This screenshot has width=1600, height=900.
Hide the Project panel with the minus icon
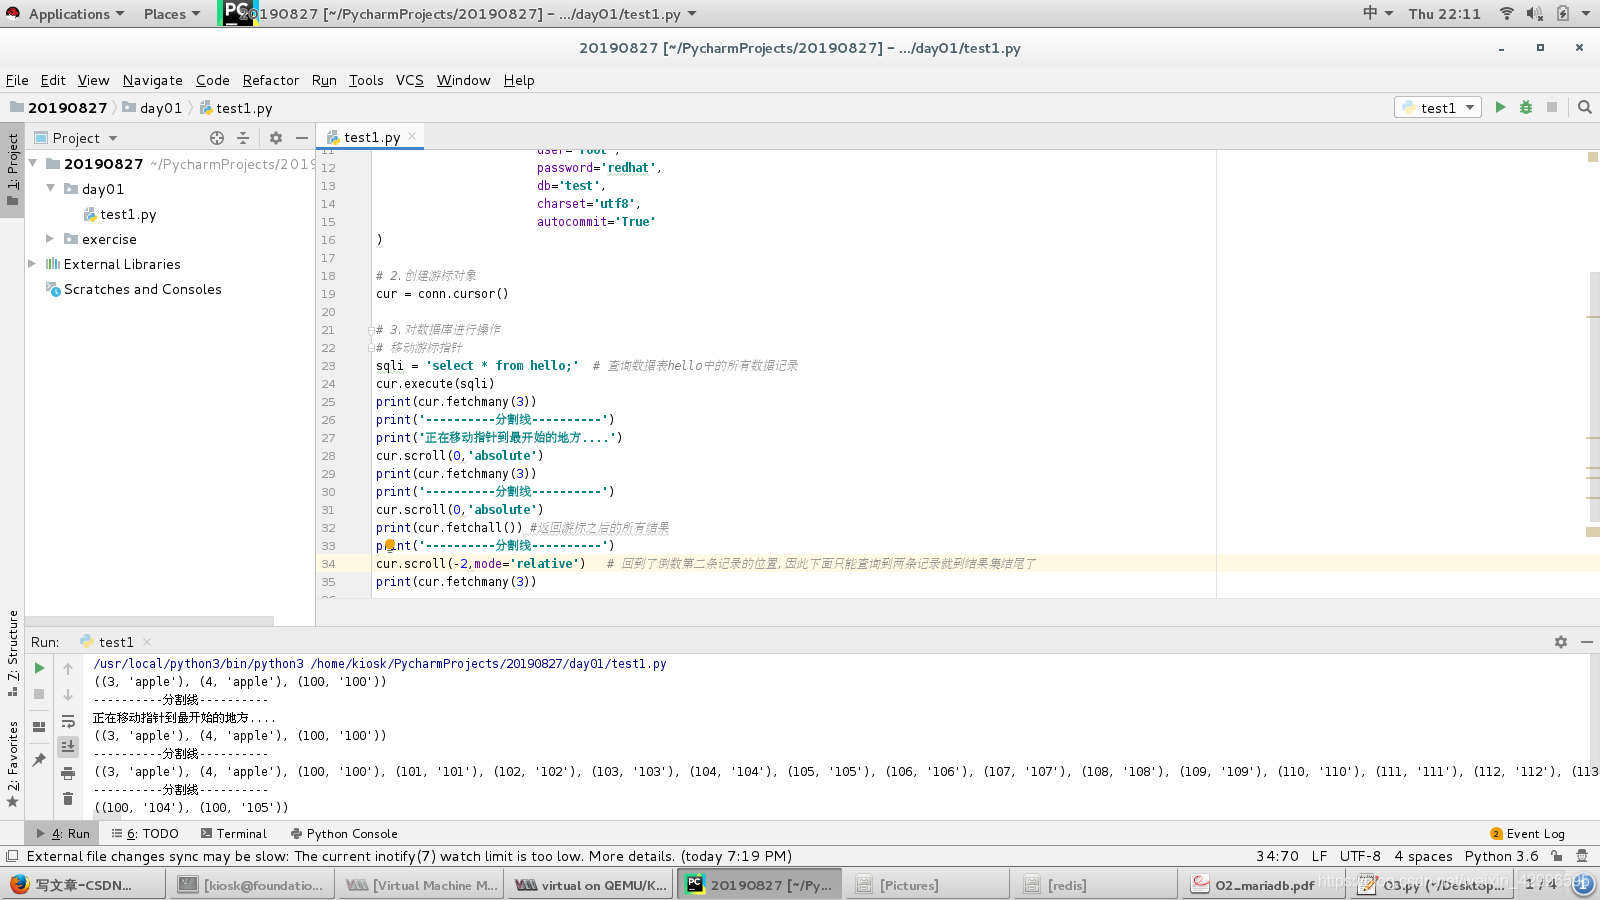[x=302, y=138]
